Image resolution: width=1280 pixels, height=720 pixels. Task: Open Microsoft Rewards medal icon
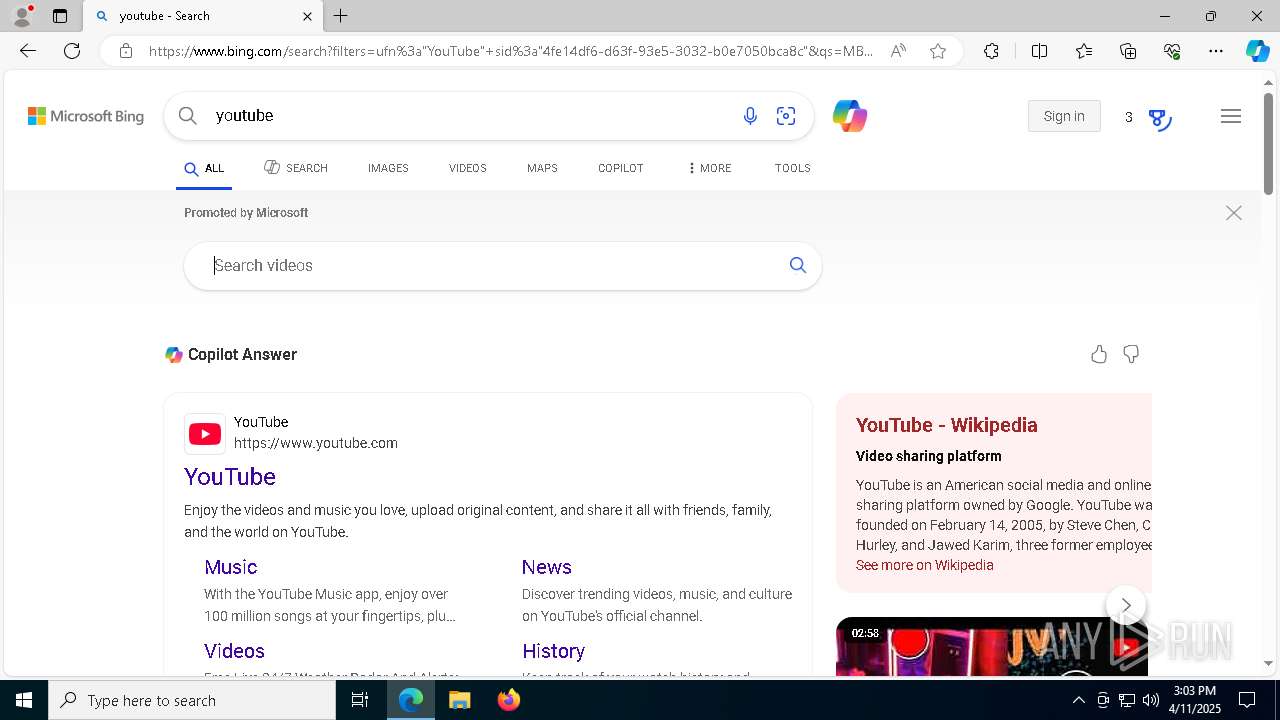coord(1160,119)
